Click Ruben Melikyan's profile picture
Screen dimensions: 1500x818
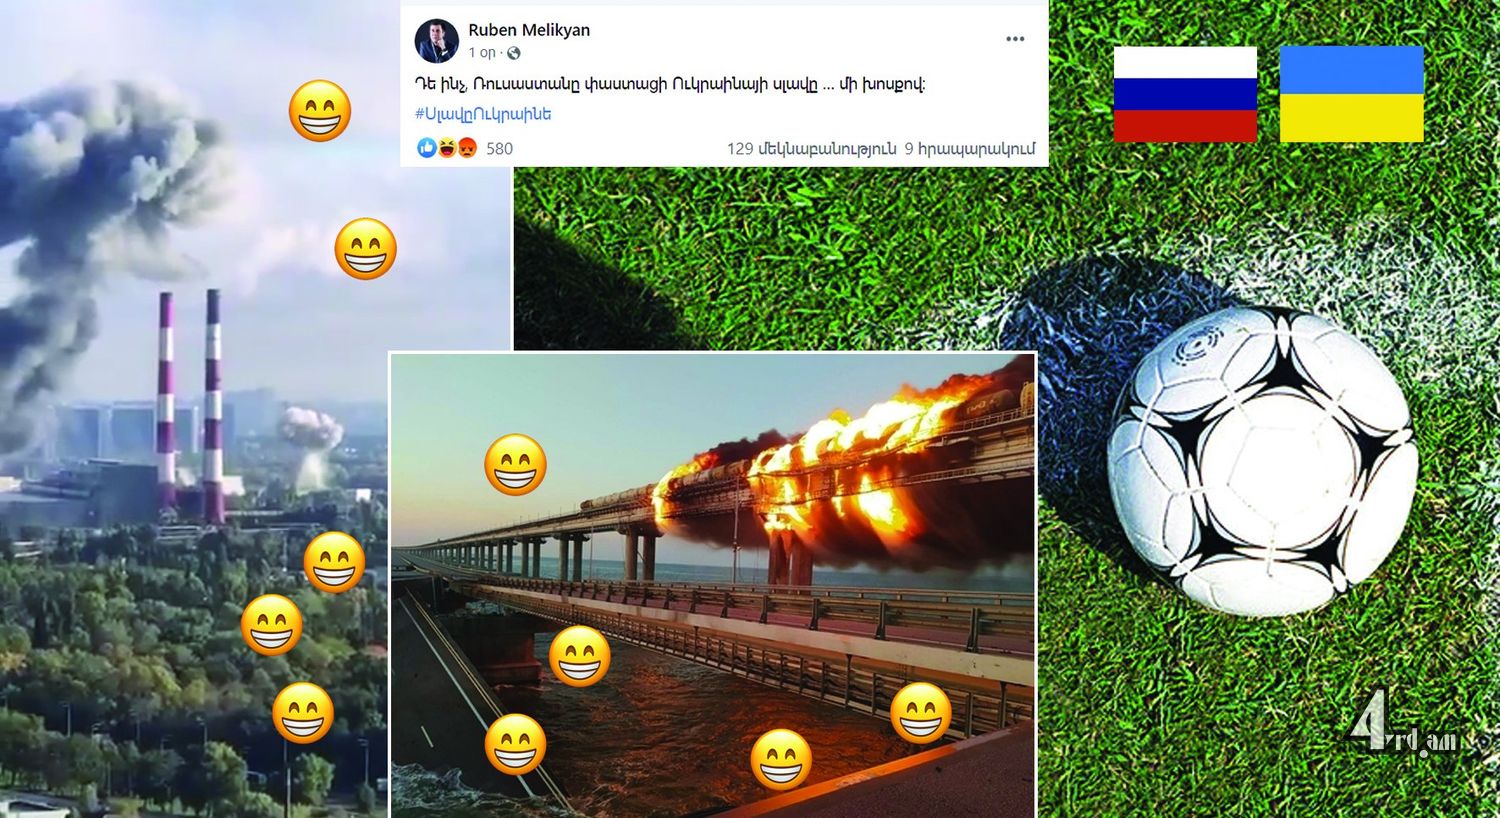click(436, 41)
